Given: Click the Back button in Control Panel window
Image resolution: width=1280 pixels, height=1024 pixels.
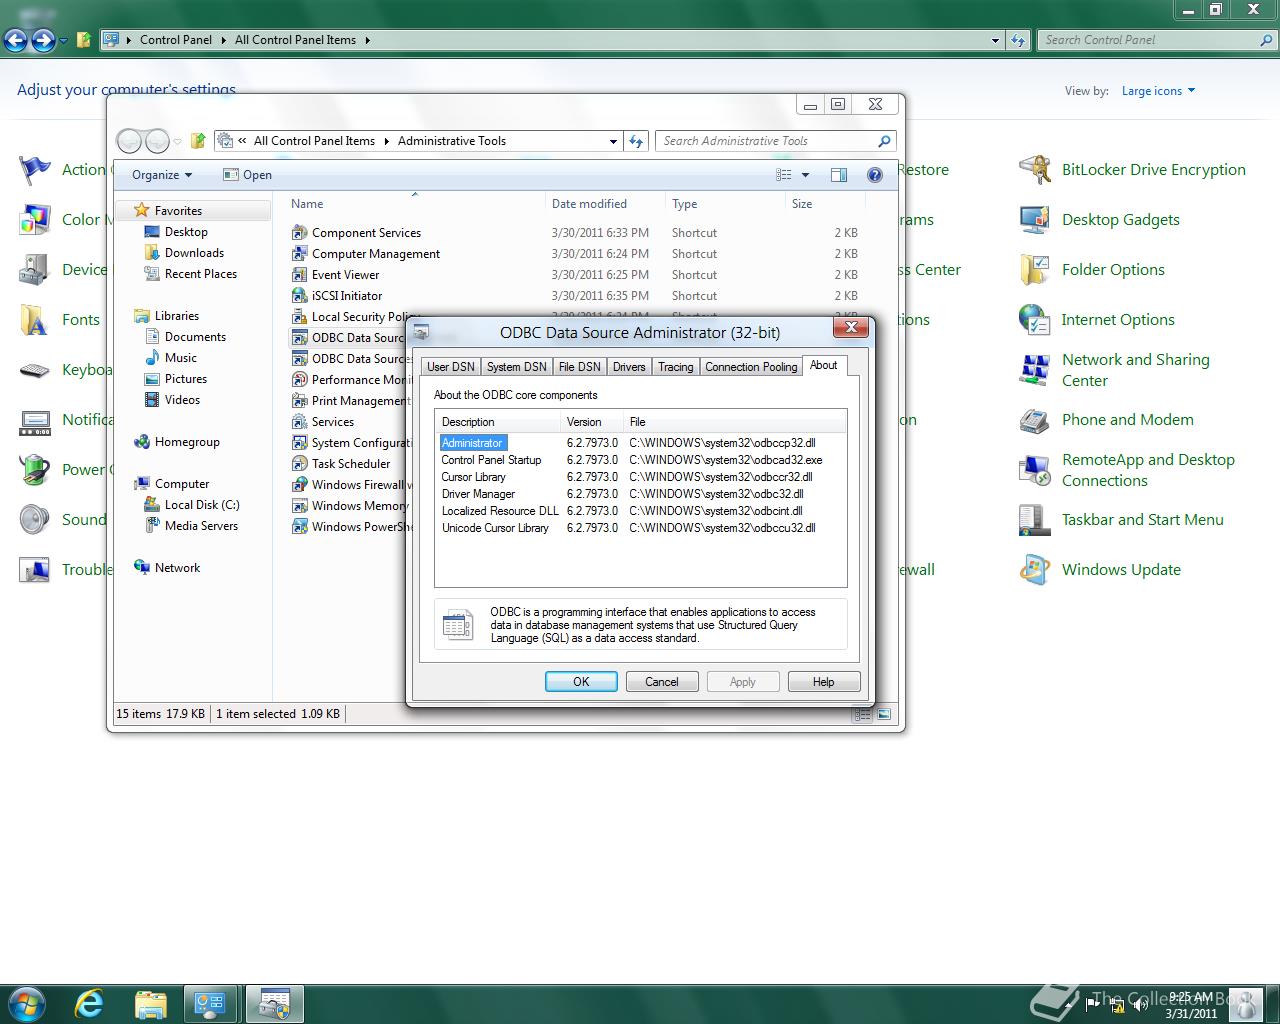Looking at the screenshot, I should point(16,40).
